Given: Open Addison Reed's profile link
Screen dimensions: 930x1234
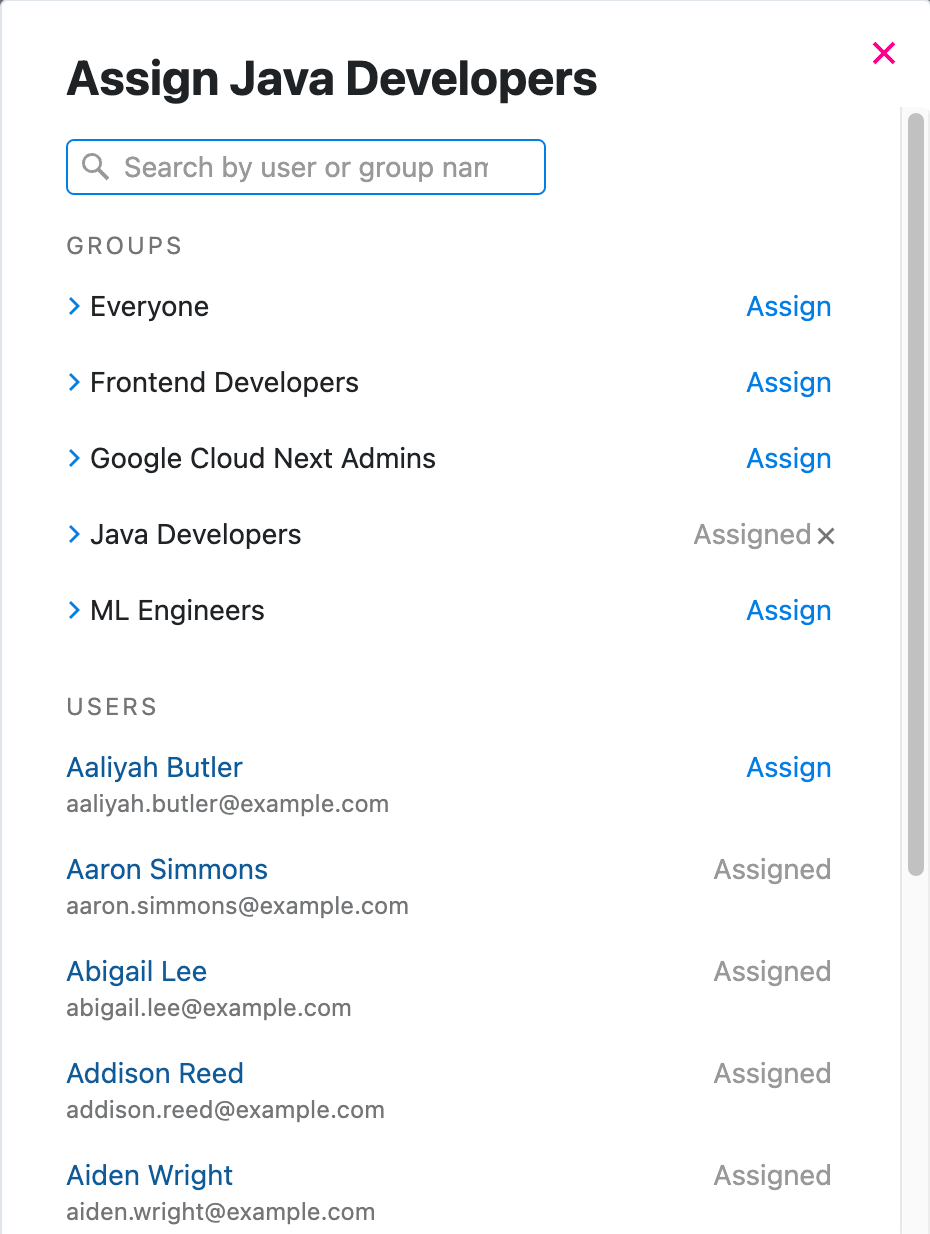Looking at the screenshot, I should click(x=155, y=1073).
